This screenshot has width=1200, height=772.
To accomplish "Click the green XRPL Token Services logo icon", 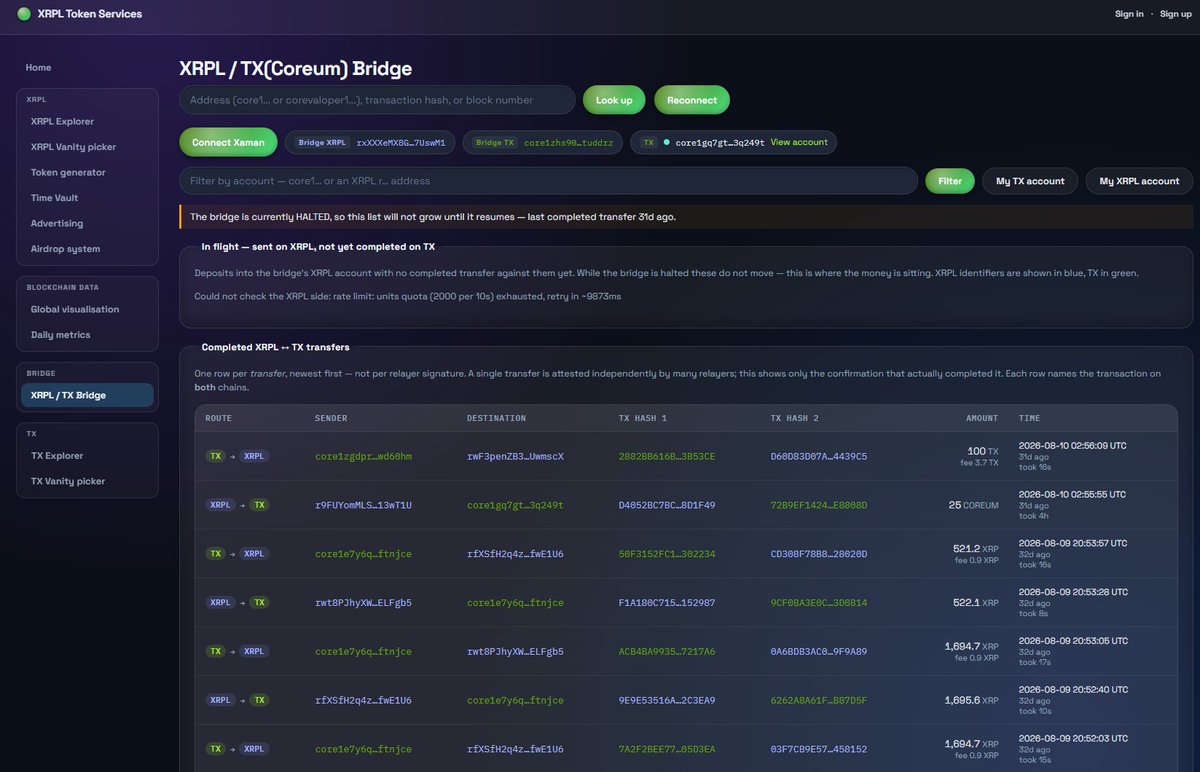I will point(24,14).
